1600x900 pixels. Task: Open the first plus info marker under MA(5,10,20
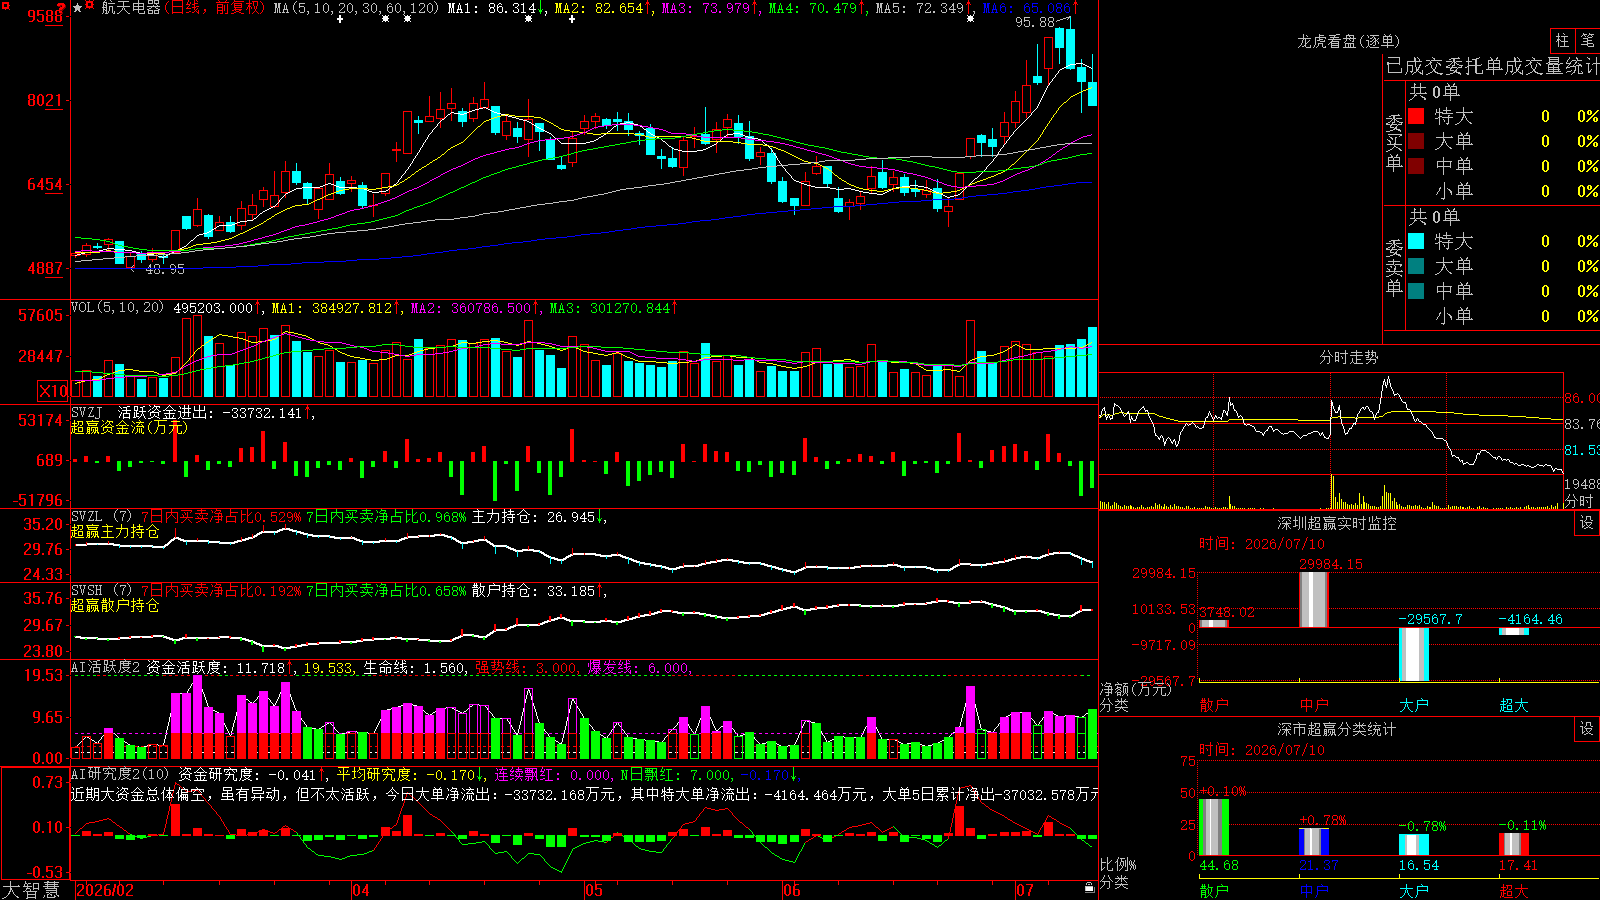340,19
